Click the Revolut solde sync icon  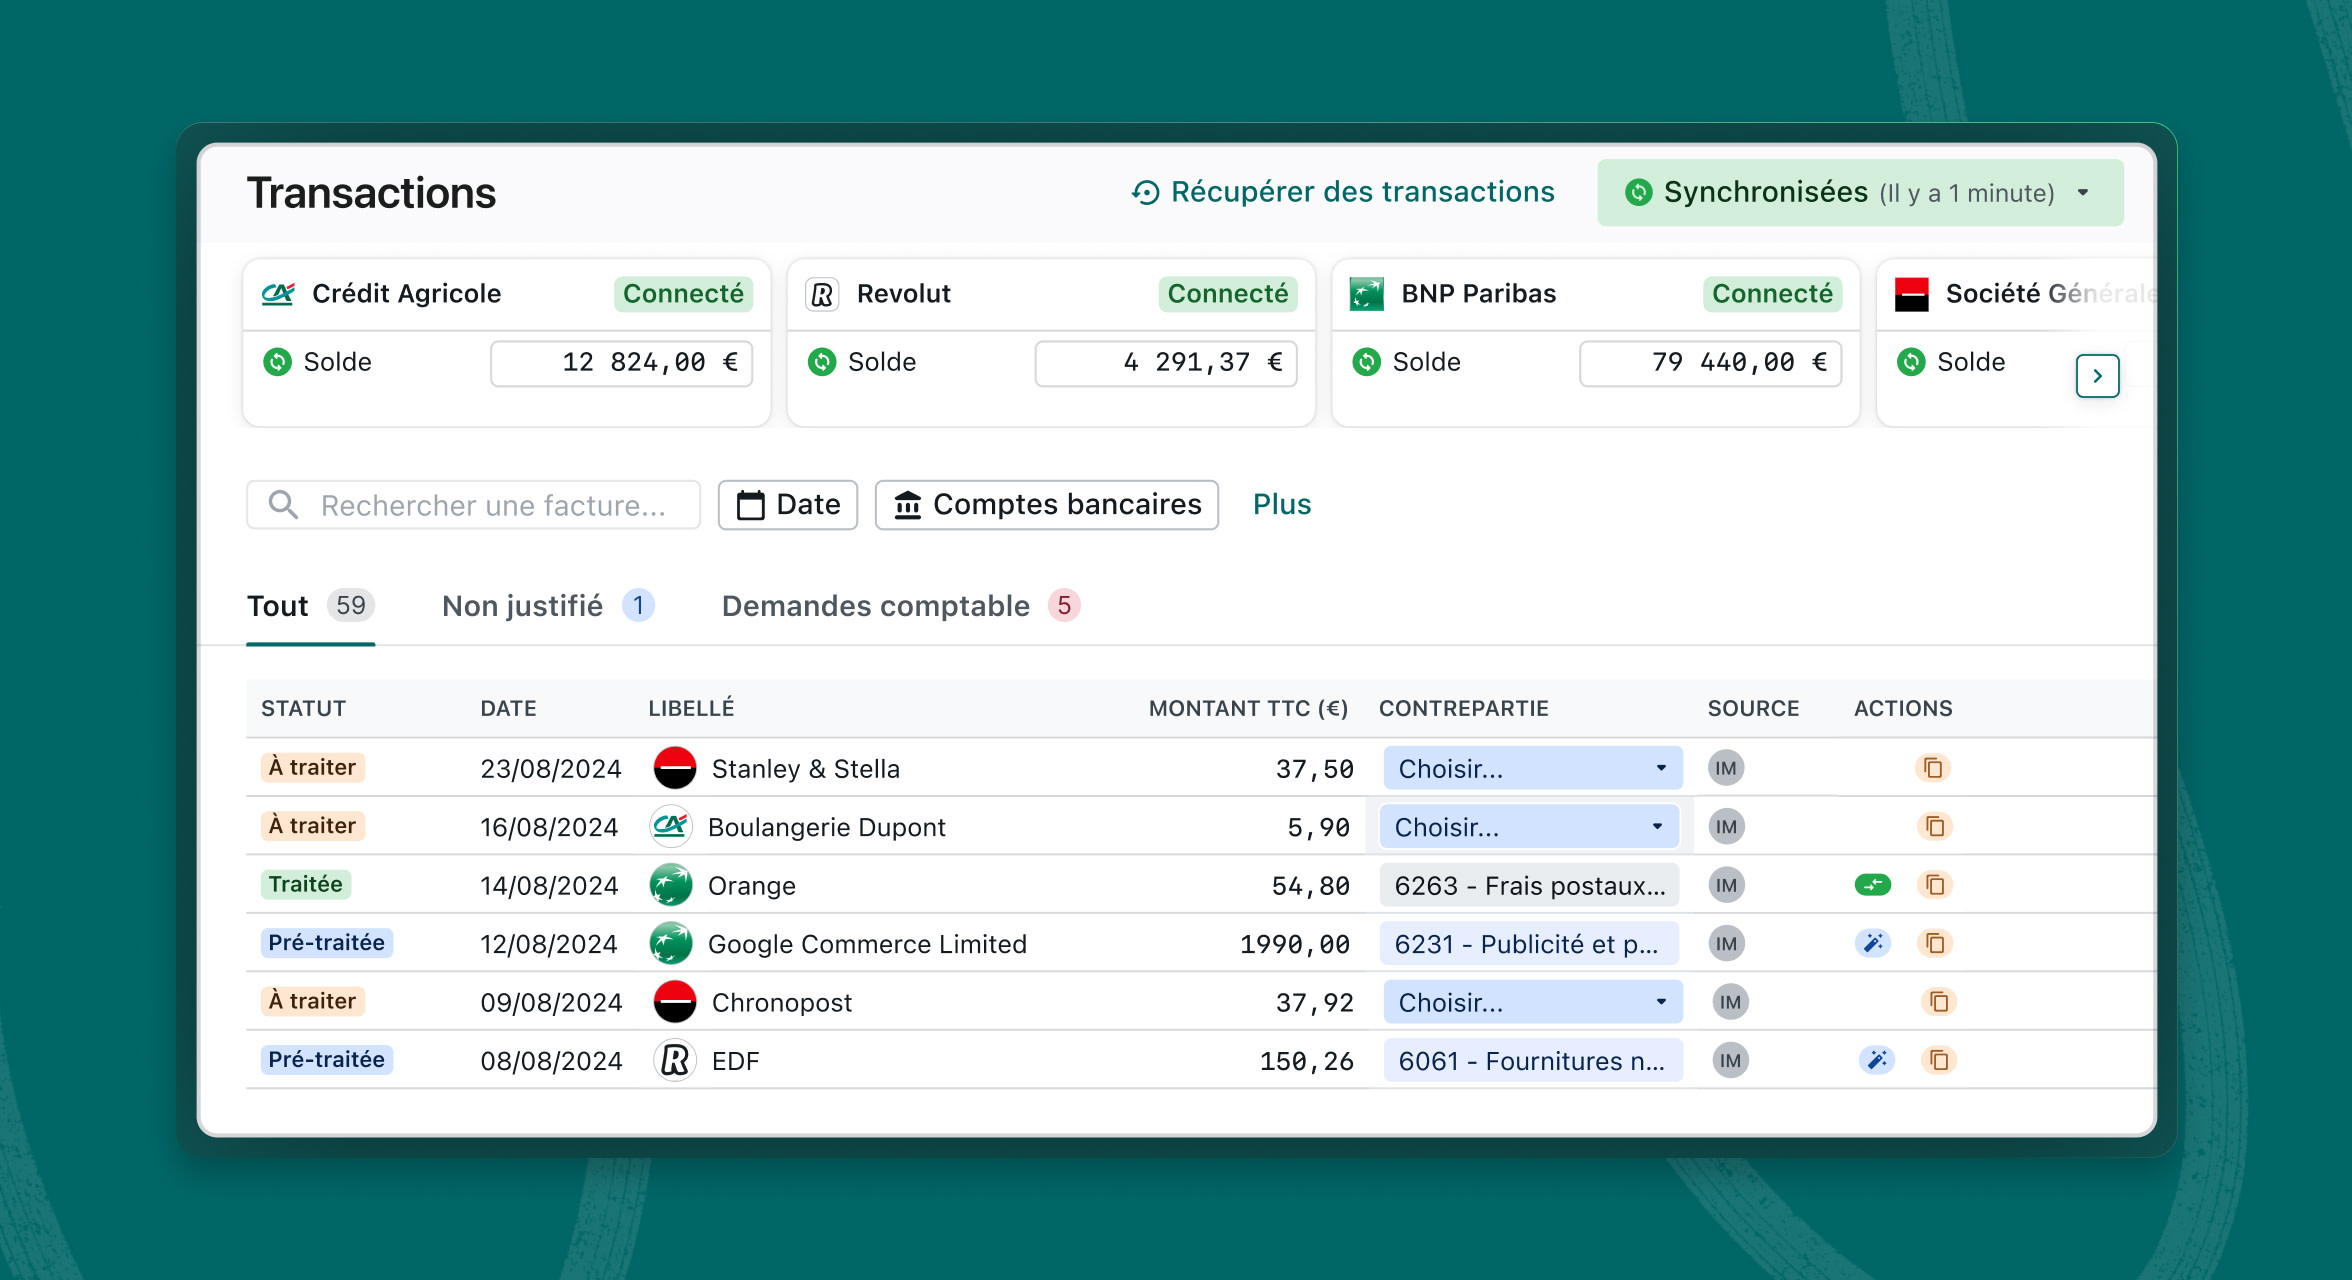click(822, 362)
